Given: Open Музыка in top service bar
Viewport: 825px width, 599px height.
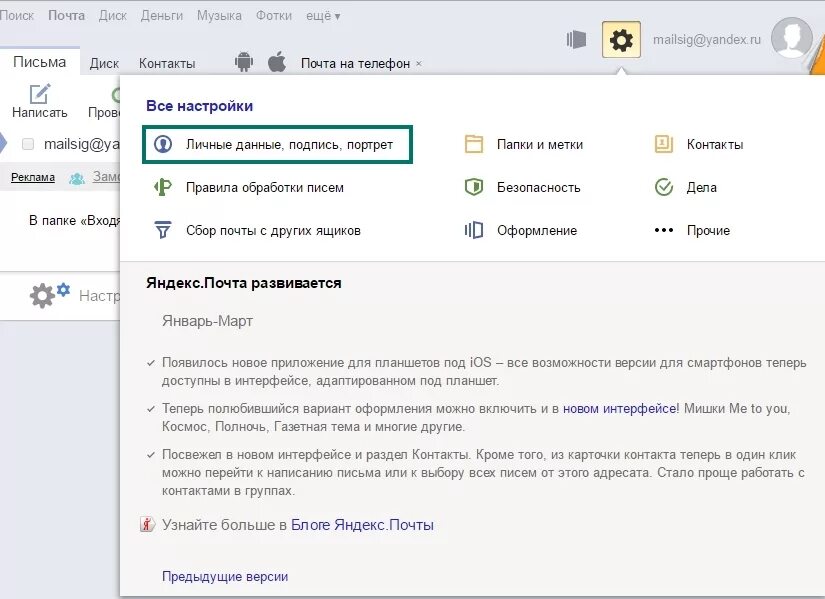Looking at the screenshot, I should coord(219,16).
